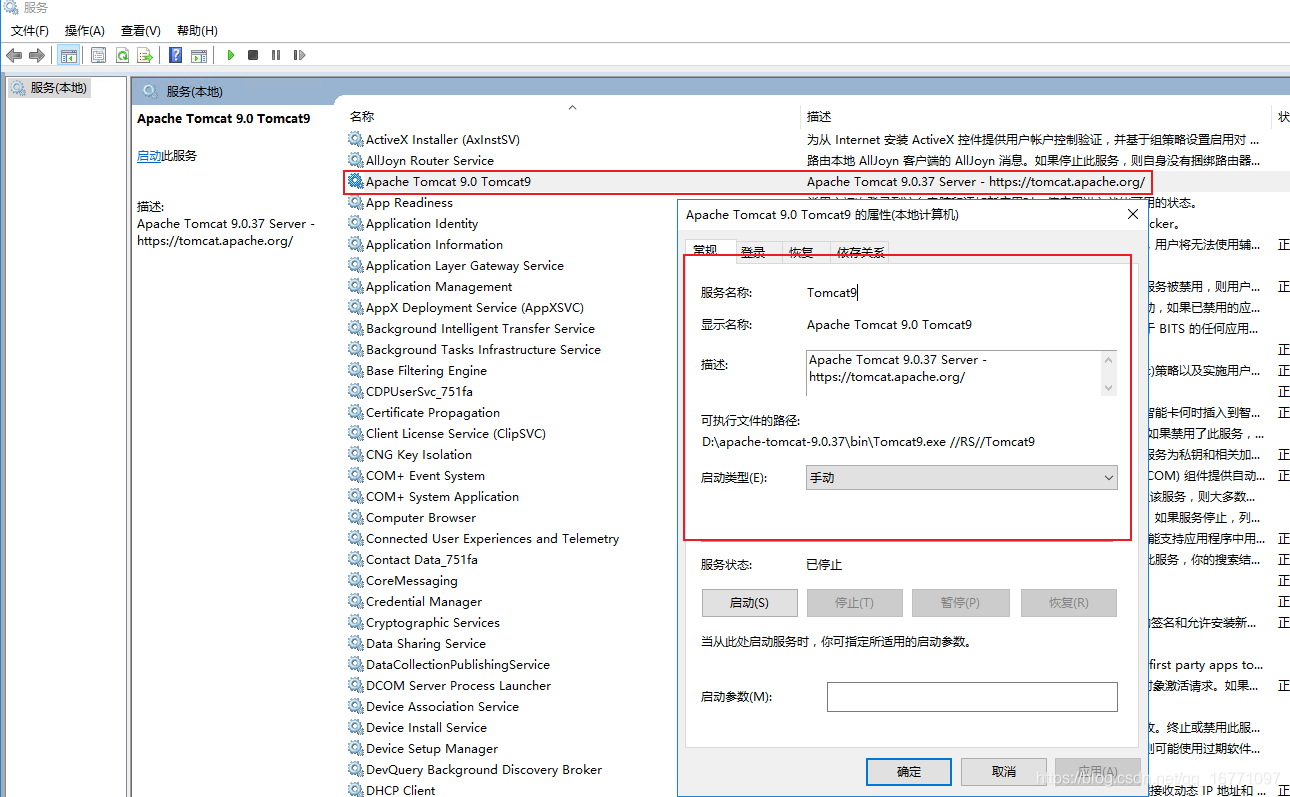Switch to the 登录 tab
This screenshot has height=797, width=1290.
753,252
